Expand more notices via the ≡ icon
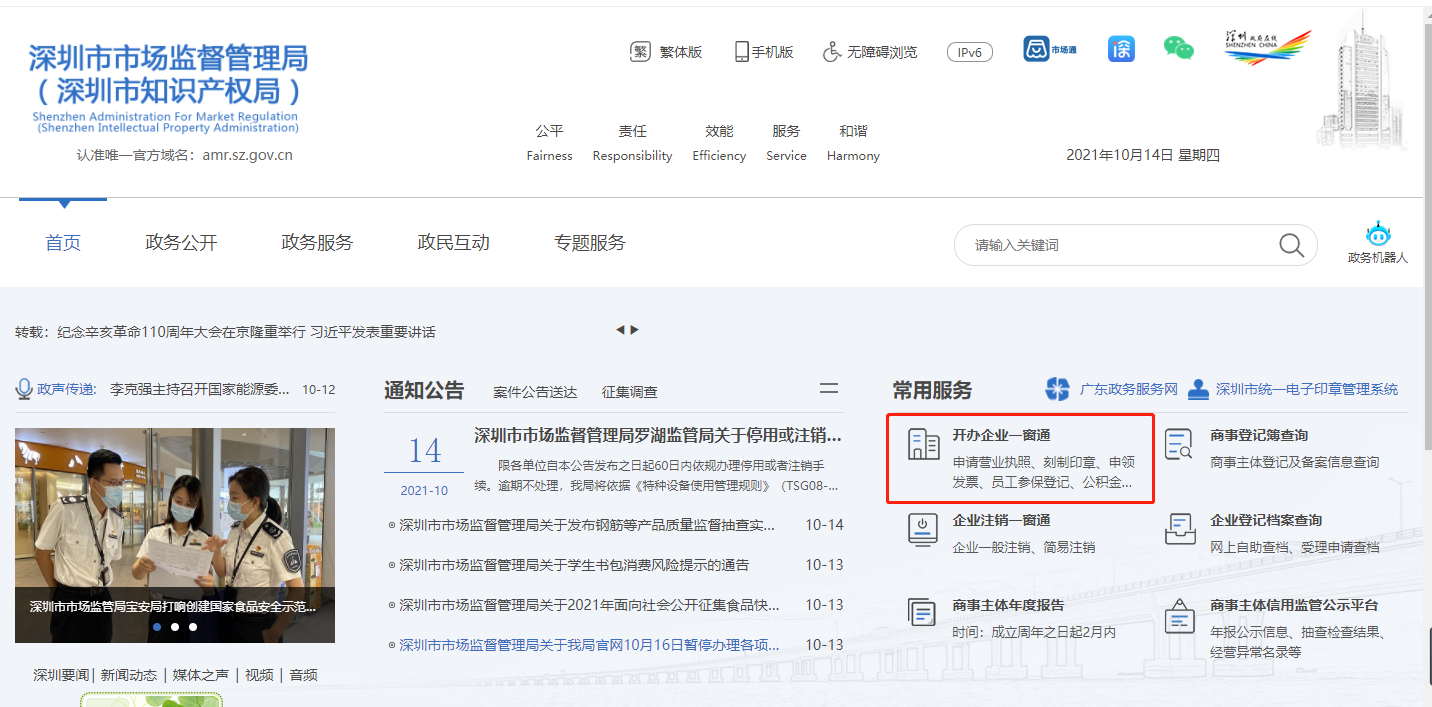 pos(829,389)
